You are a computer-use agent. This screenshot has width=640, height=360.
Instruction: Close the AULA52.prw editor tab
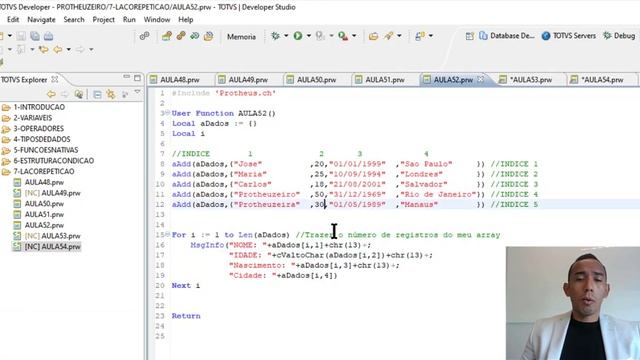(x=481, y=79)
